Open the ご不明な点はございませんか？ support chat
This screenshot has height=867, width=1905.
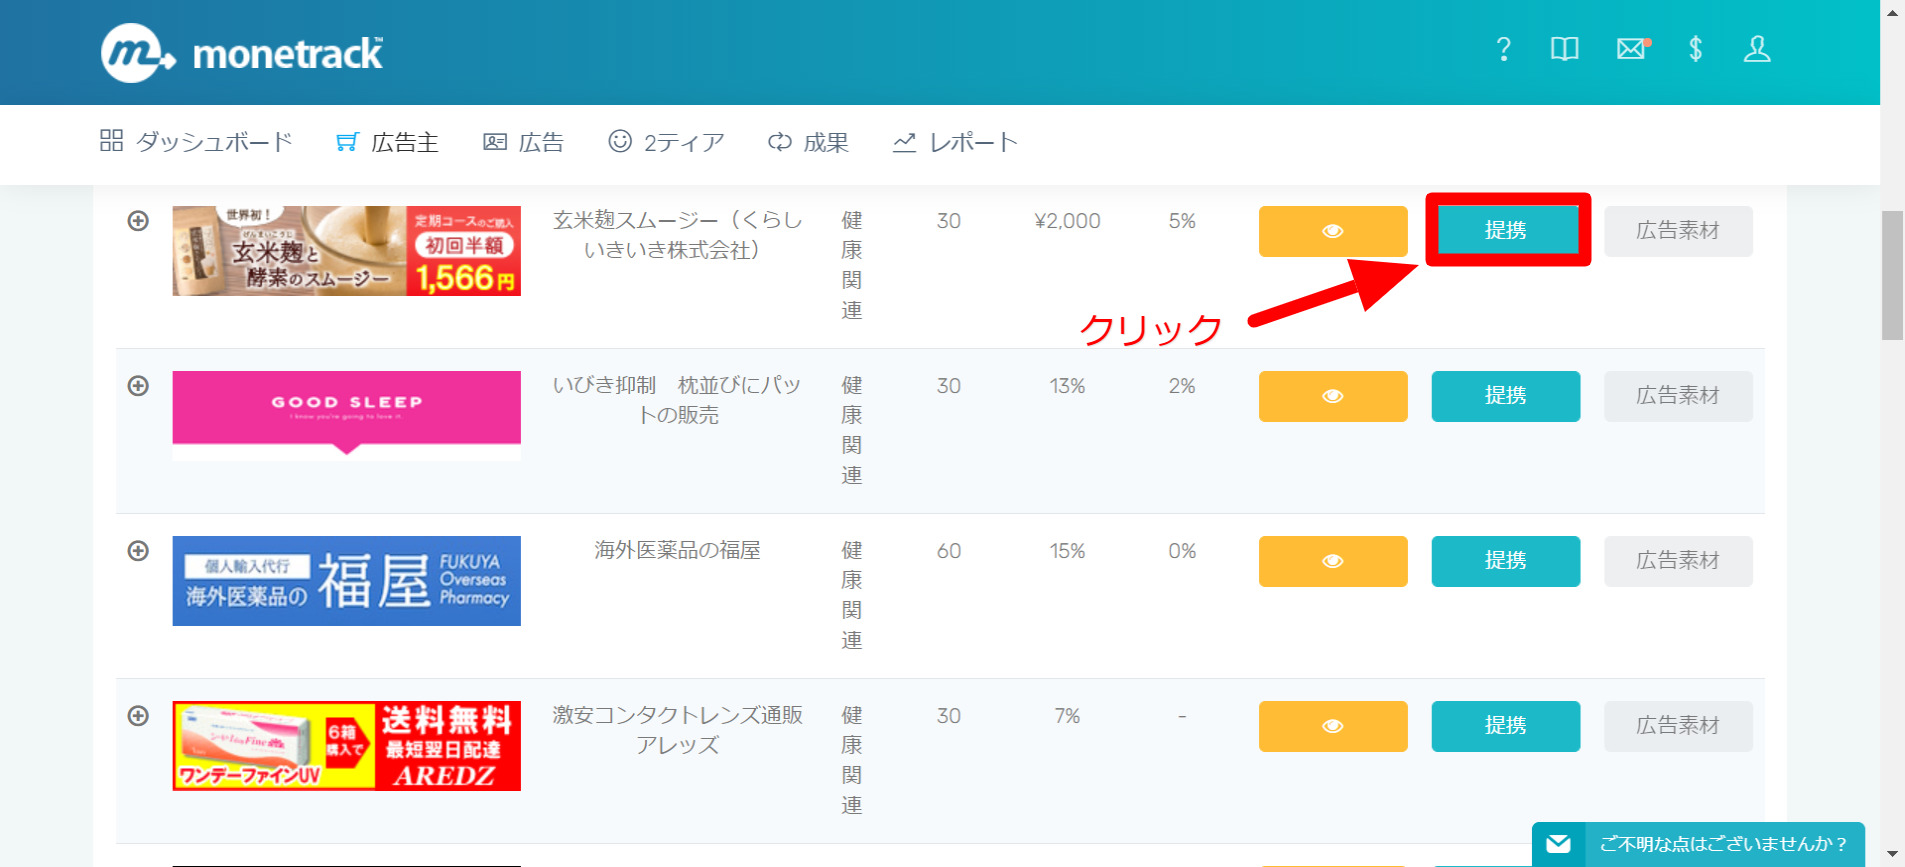1698,844
